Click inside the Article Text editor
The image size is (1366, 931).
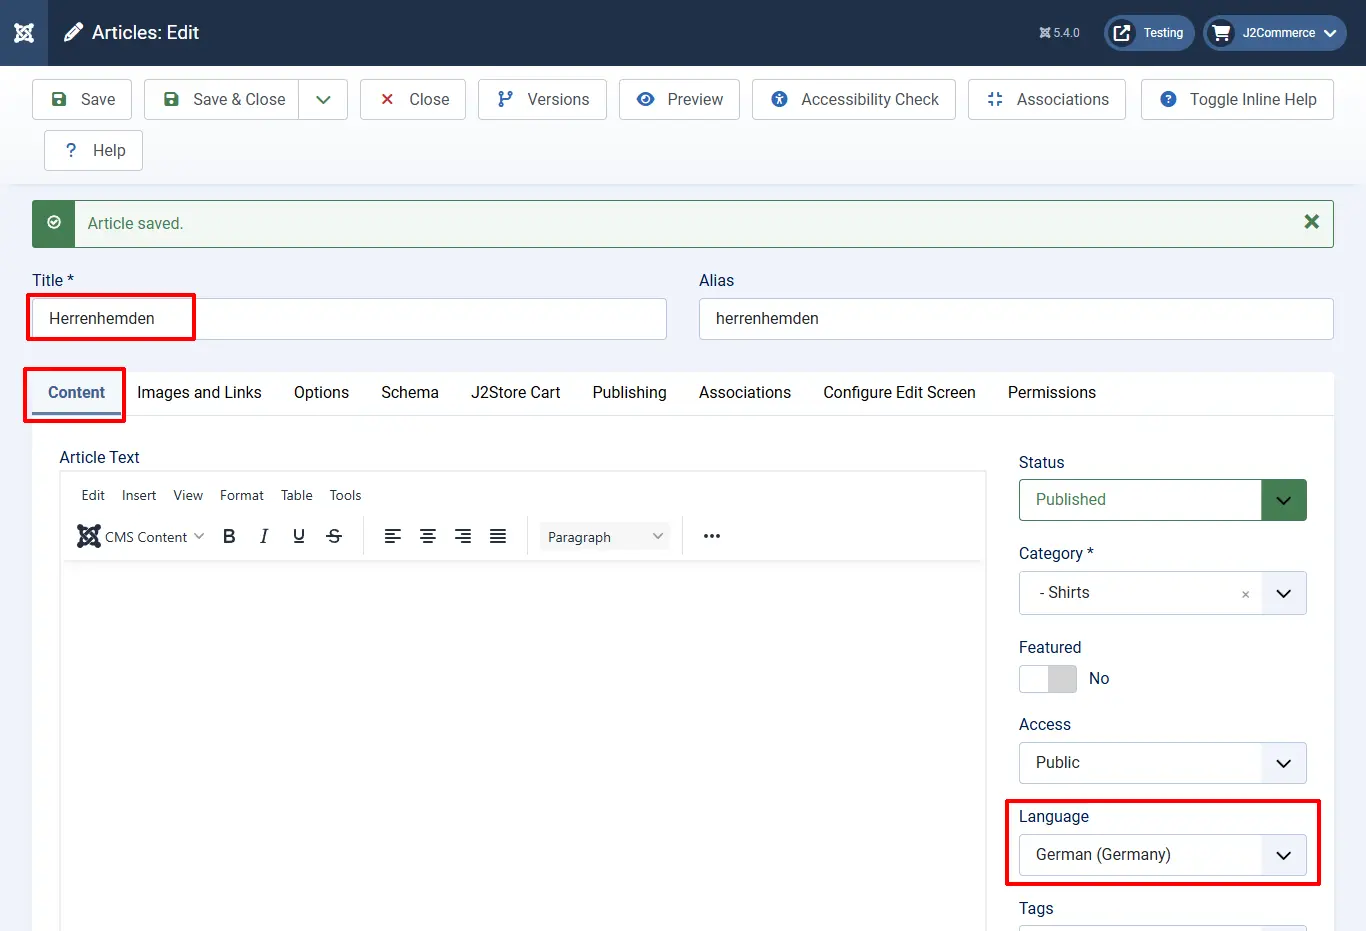click(x=523, y=745)
